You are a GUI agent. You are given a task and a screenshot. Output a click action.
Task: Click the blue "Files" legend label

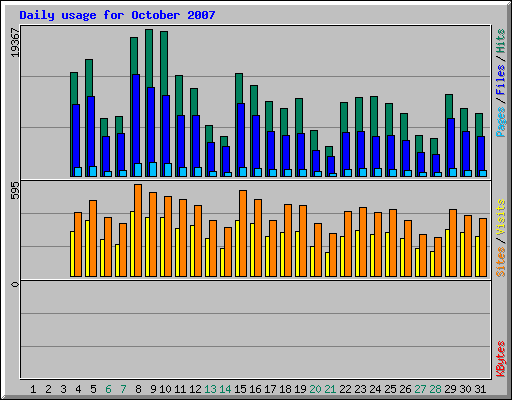click(x=501, y=80)
